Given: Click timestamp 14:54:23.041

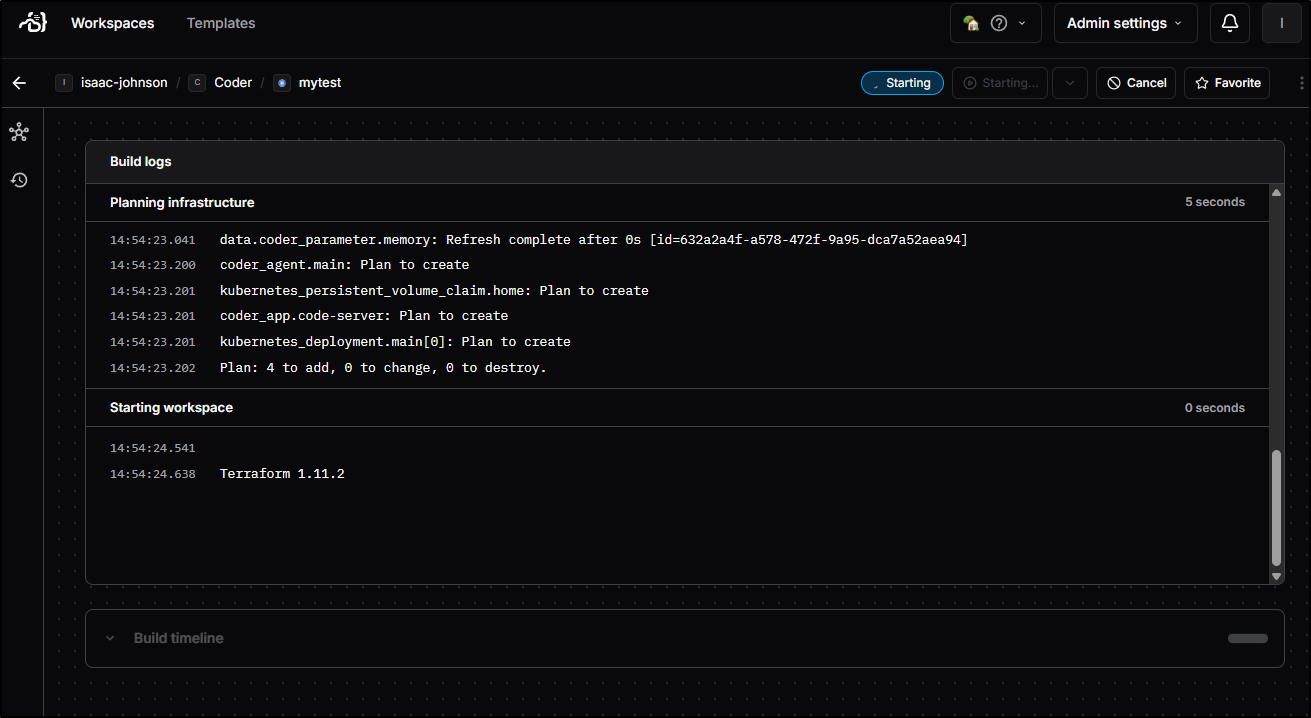Looking at the screenshot, I should tap(153, 240).
